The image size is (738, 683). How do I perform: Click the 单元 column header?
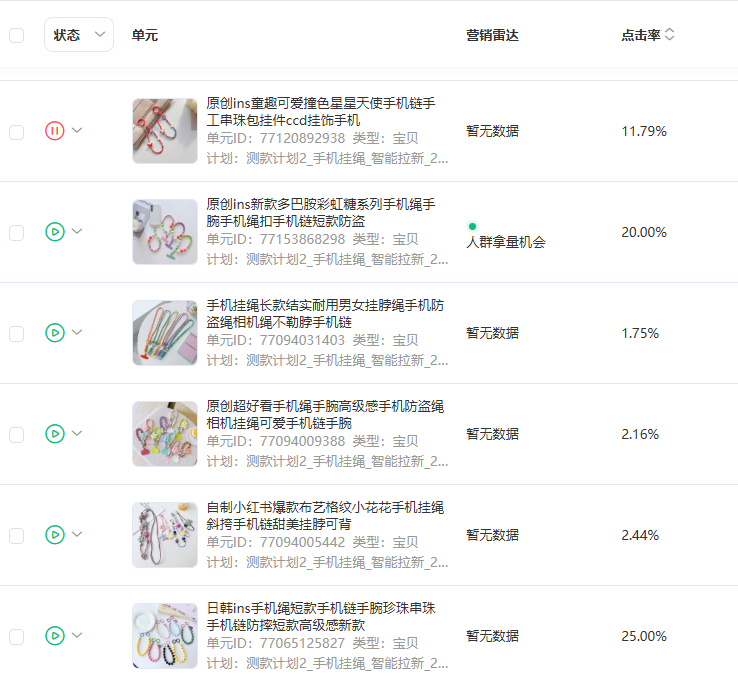click(x=144, y=35)
